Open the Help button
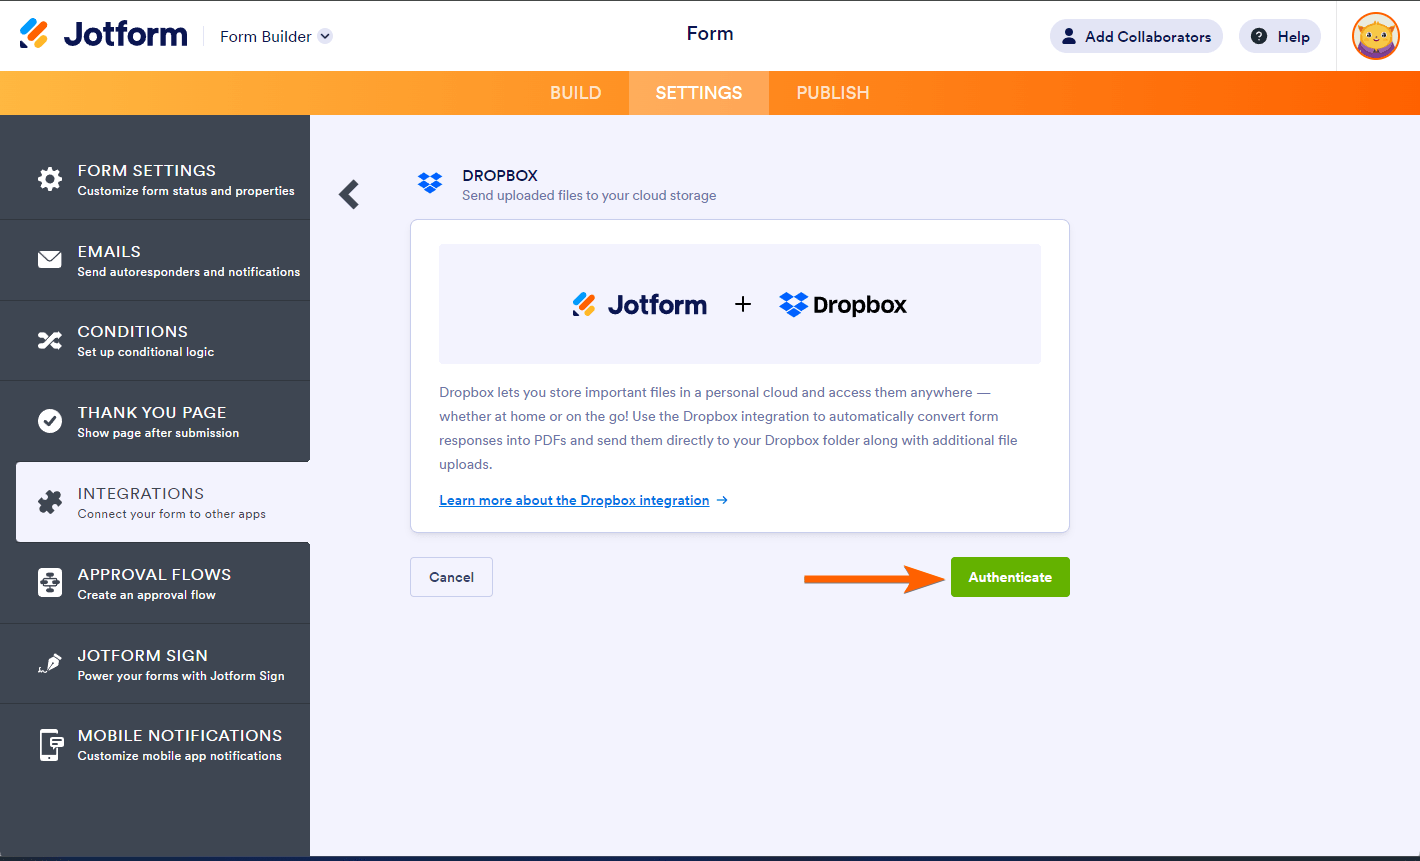 (1280, 37)
